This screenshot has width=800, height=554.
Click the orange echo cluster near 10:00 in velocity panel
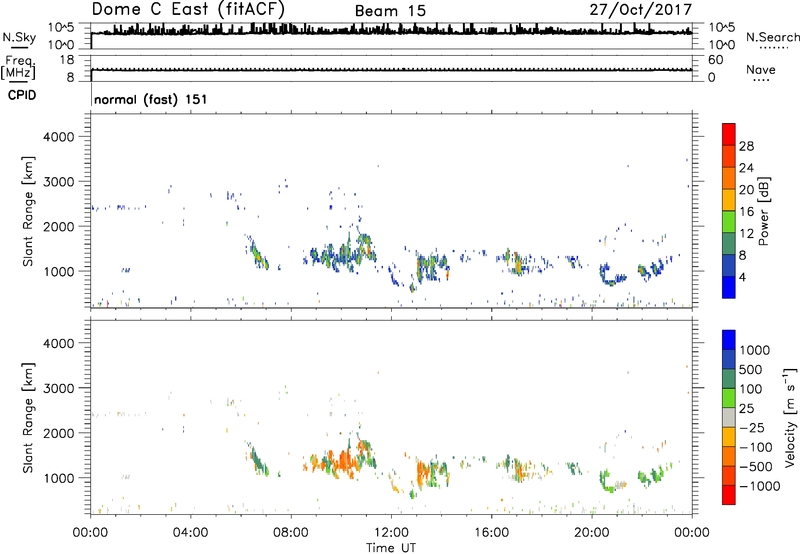342,461
